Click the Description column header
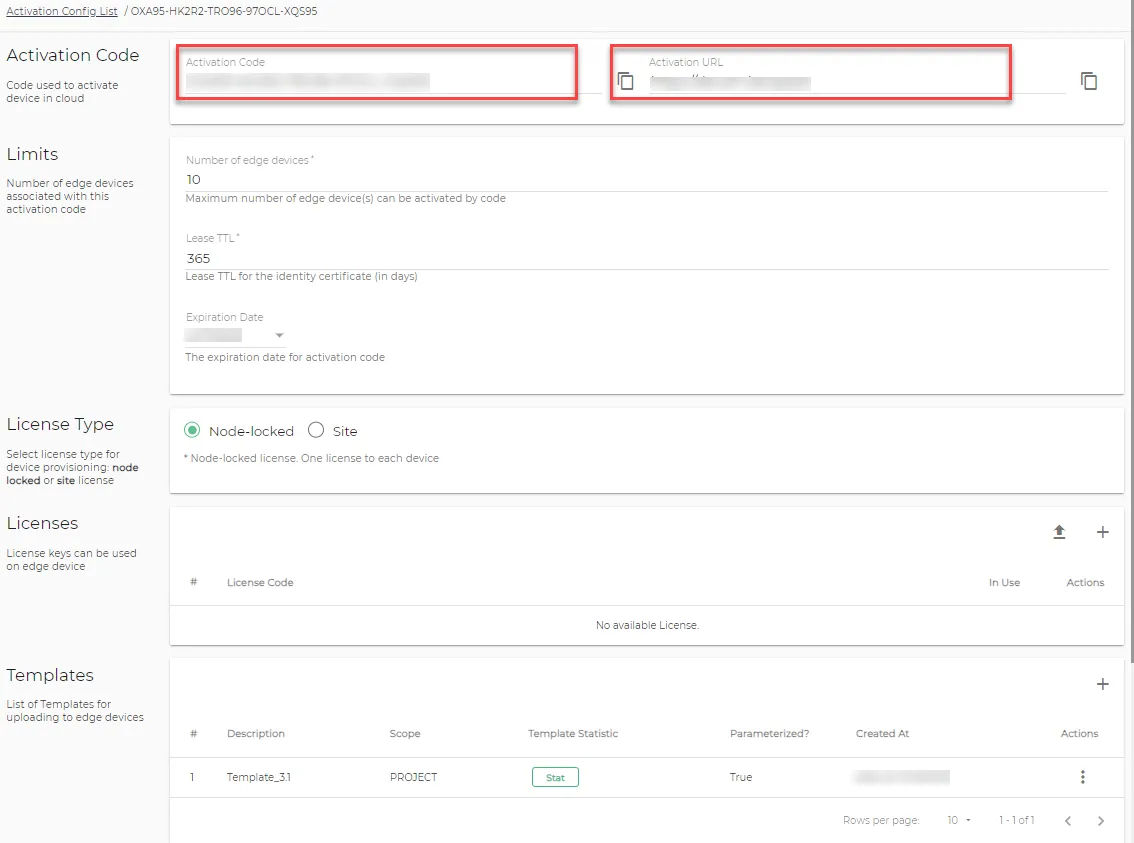Screen dimensions: 1134x843 tap(256, 734)
